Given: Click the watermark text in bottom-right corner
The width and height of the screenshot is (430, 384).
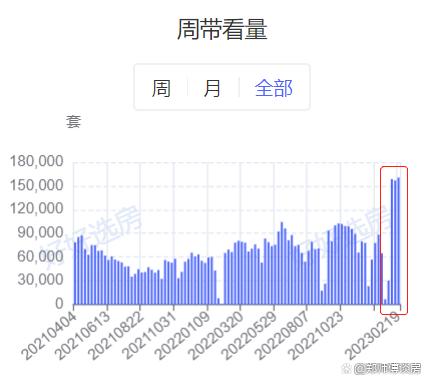Looking at the screenshot, I should [x=382, y=369].
